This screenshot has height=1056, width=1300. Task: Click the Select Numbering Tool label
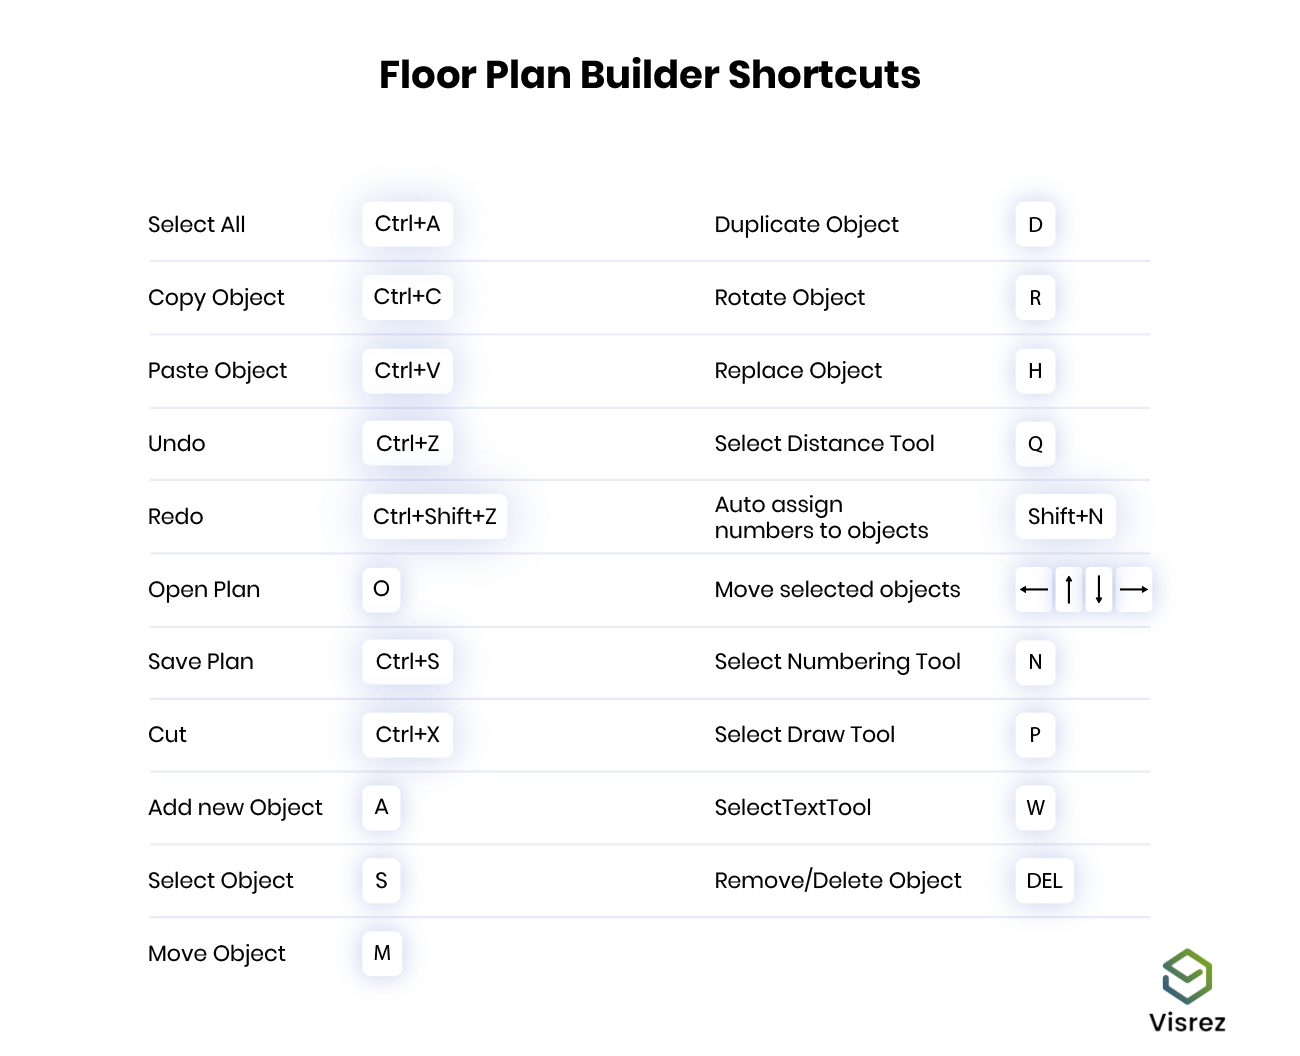[837, 662]
